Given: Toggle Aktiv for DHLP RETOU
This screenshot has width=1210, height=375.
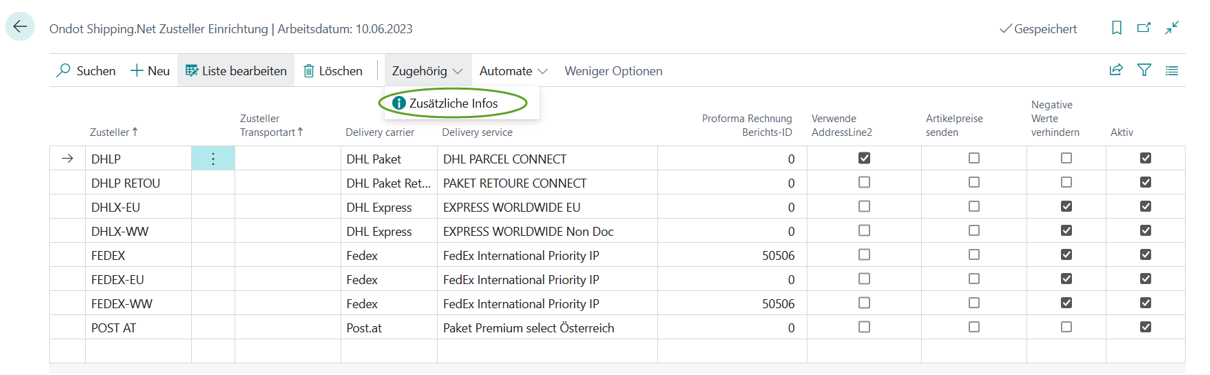Looking at the screenshot, I should pos(1145,182).
